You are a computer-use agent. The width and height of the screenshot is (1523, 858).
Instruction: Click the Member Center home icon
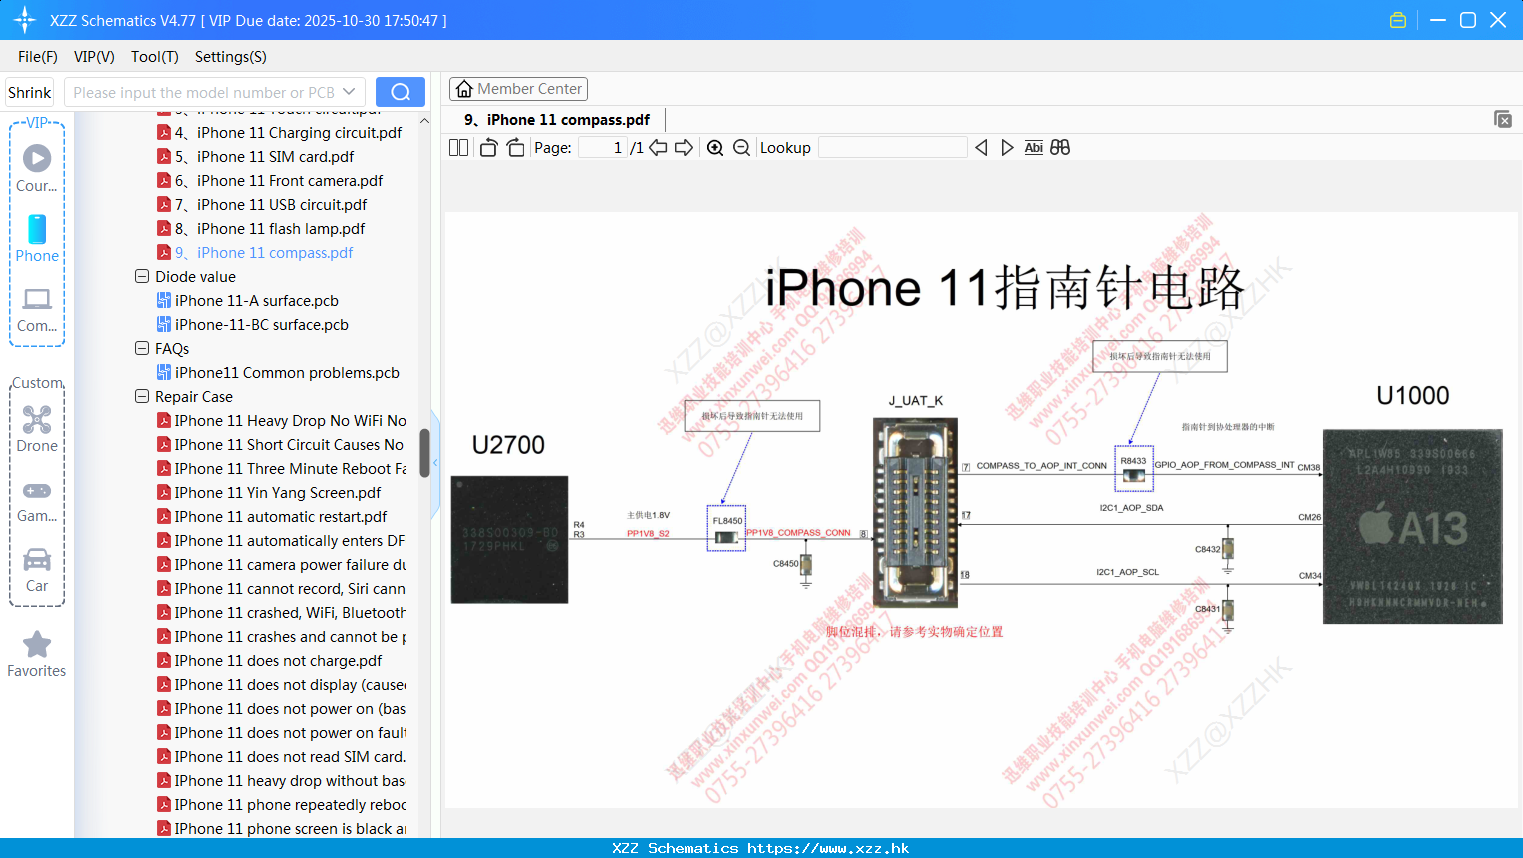[x=464, y=89]
